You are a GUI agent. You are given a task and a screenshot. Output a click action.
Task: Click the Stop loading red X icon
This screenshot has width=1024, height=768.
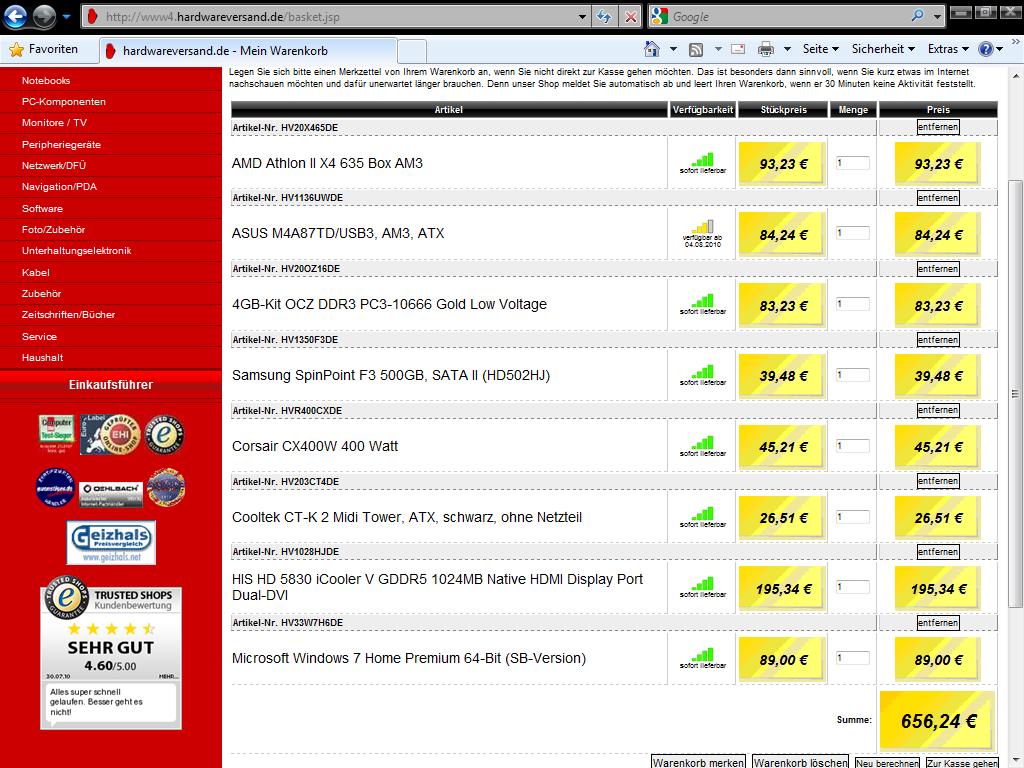[x=630, y=17]
